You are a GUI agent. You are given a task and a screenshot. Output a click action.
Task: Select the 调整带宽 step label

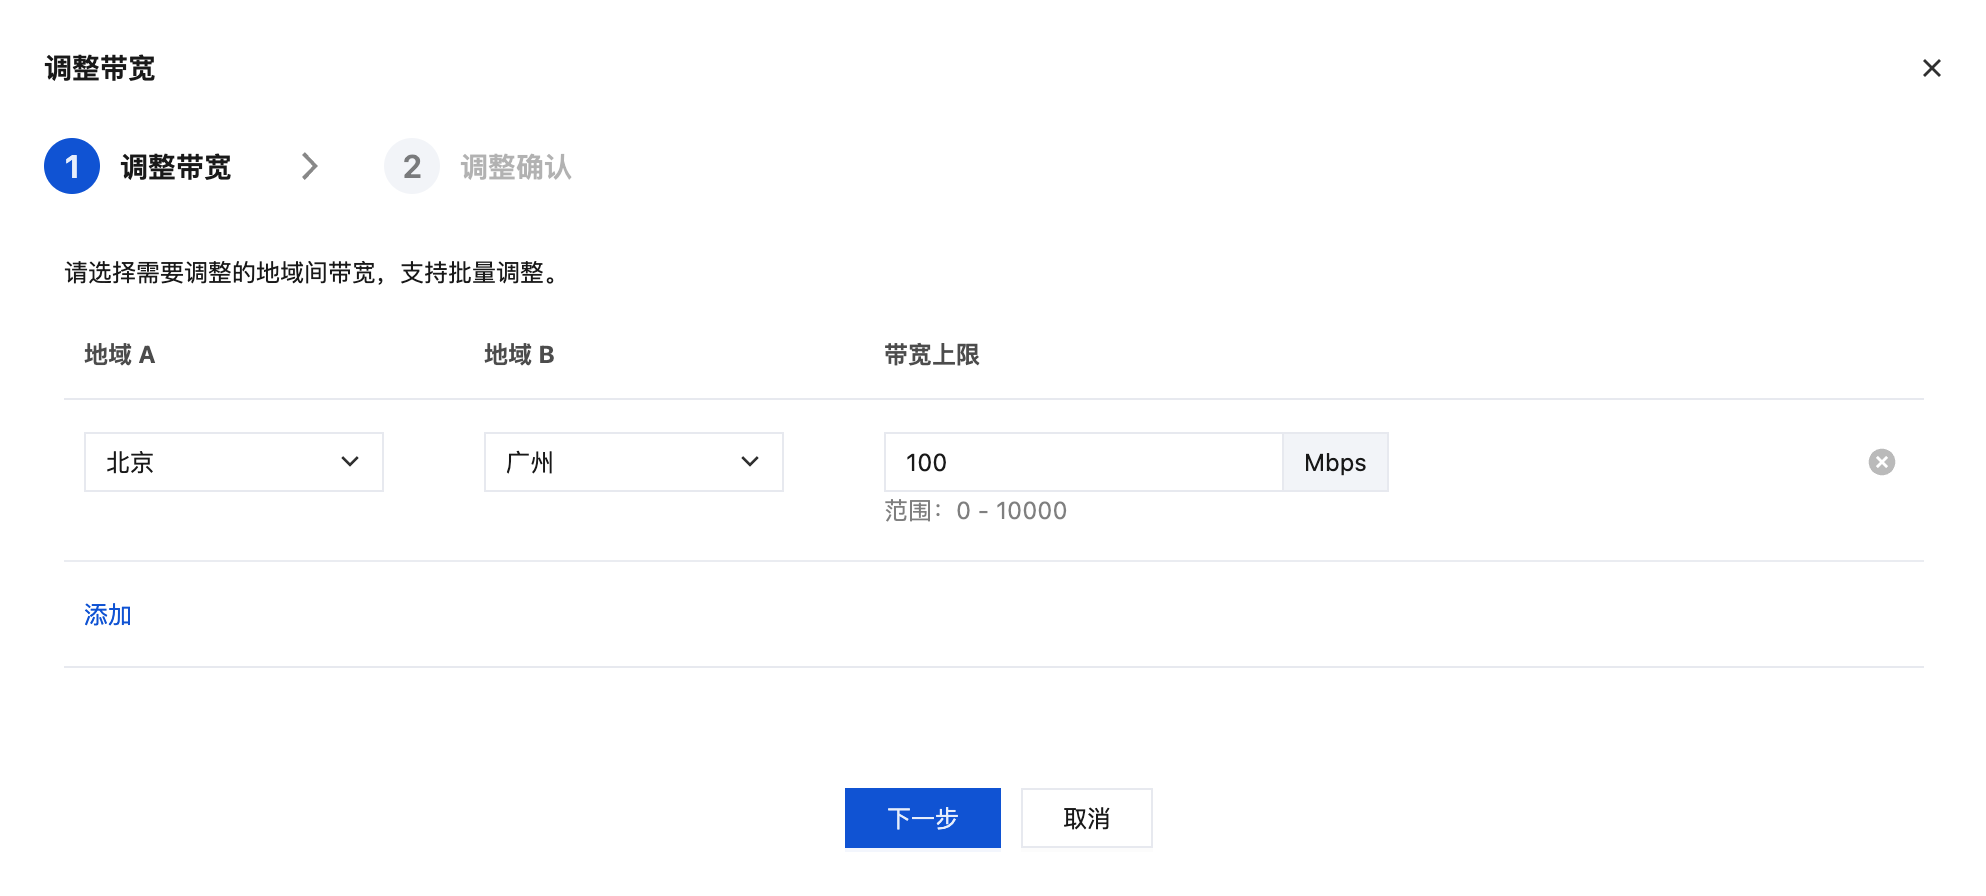point(176,167)
